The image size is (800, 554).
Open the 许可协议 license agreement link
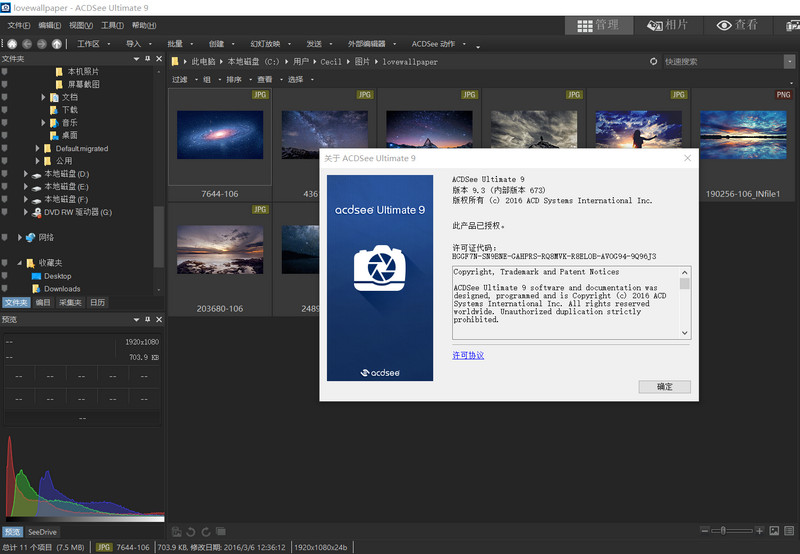pos(468,355)
